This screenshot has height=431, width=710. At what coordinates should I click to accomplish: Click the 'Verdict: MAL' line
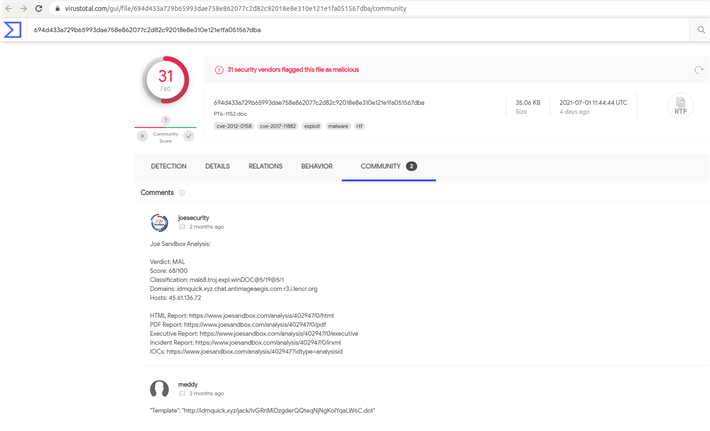(167, 262)
